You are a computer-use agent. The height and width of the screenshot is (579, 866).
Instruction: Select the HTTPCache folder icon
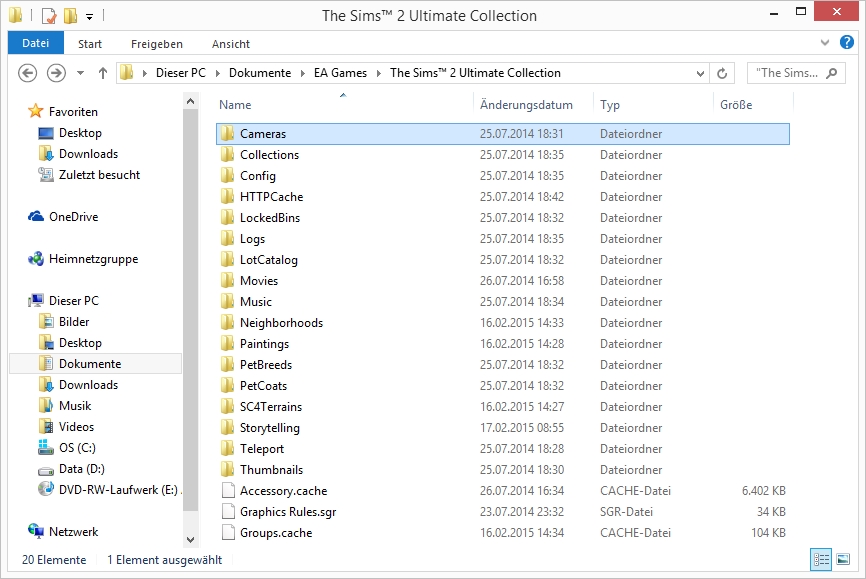(227, 196)
